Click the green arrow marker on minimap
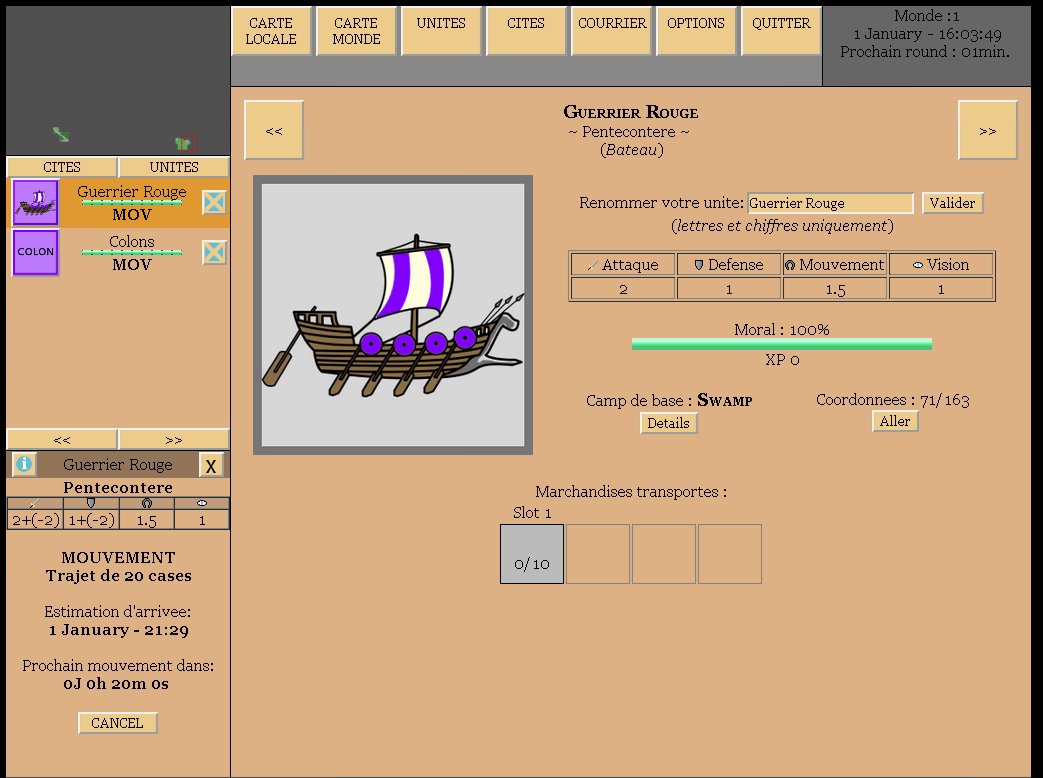The width and height of the screenshot is (1043, 778). pyautogui.click(x=61, y=134)
